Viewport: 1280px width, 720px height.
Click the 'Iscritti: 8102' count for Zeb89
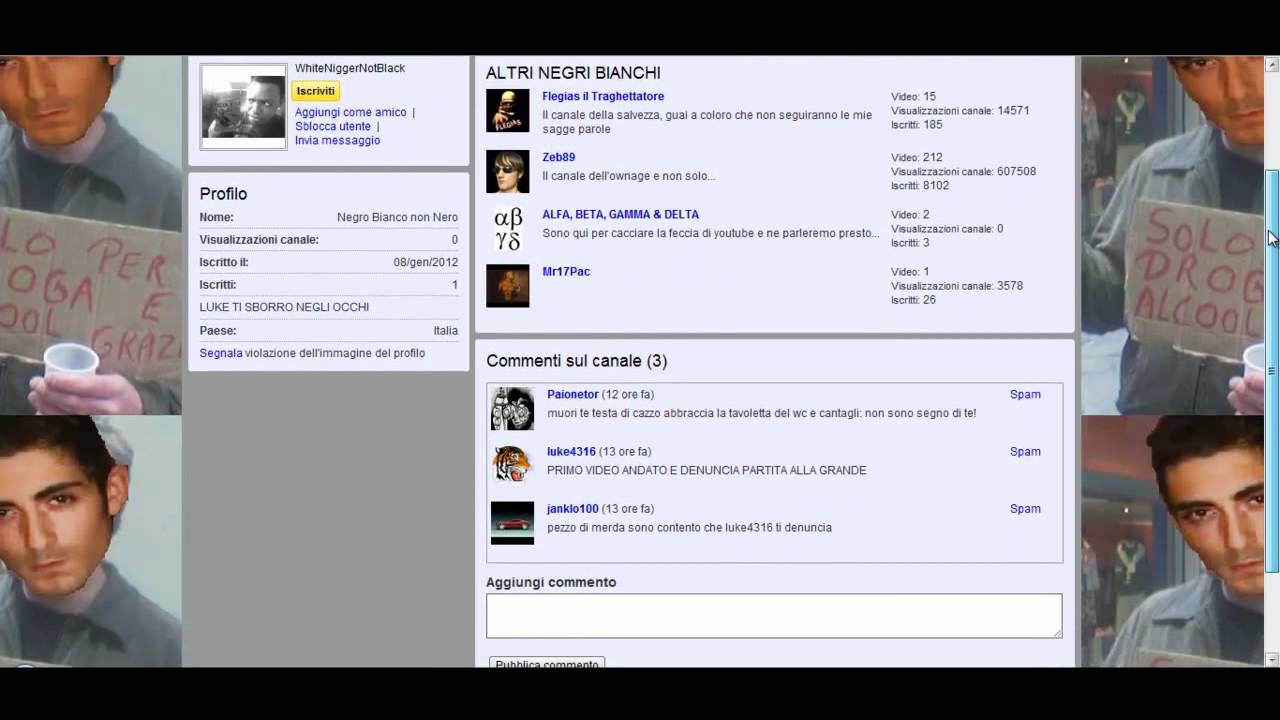tap(920, 186)
